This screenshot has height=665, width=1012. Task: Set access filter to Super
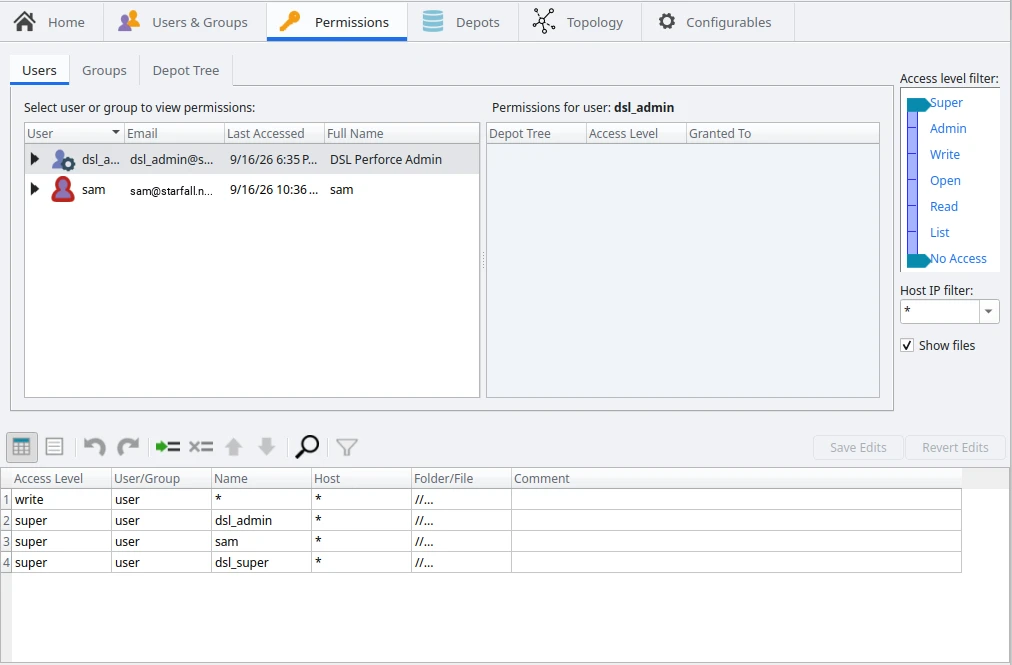pos(946,103)
